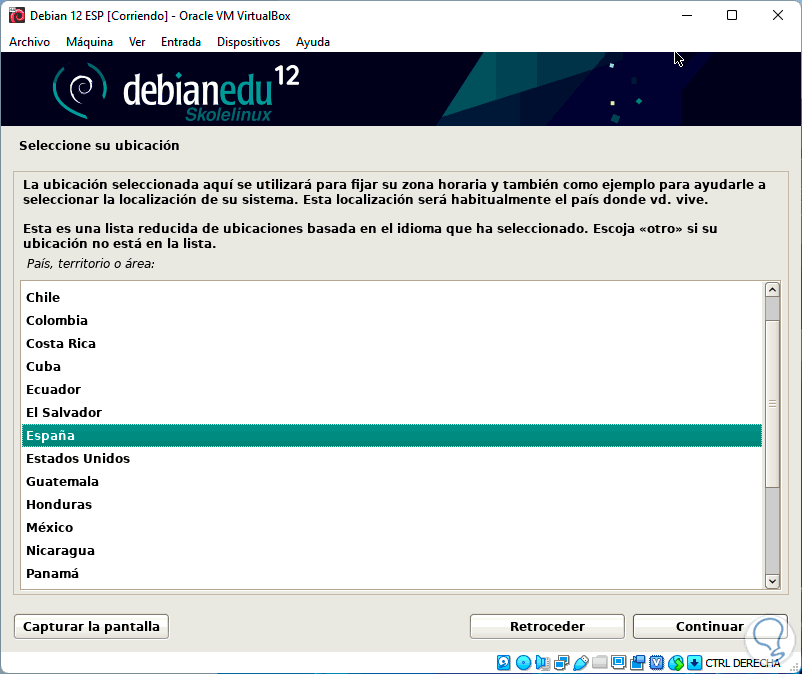Click the recording status icon
Screen dimensions: 802x674
click(637, 663)
